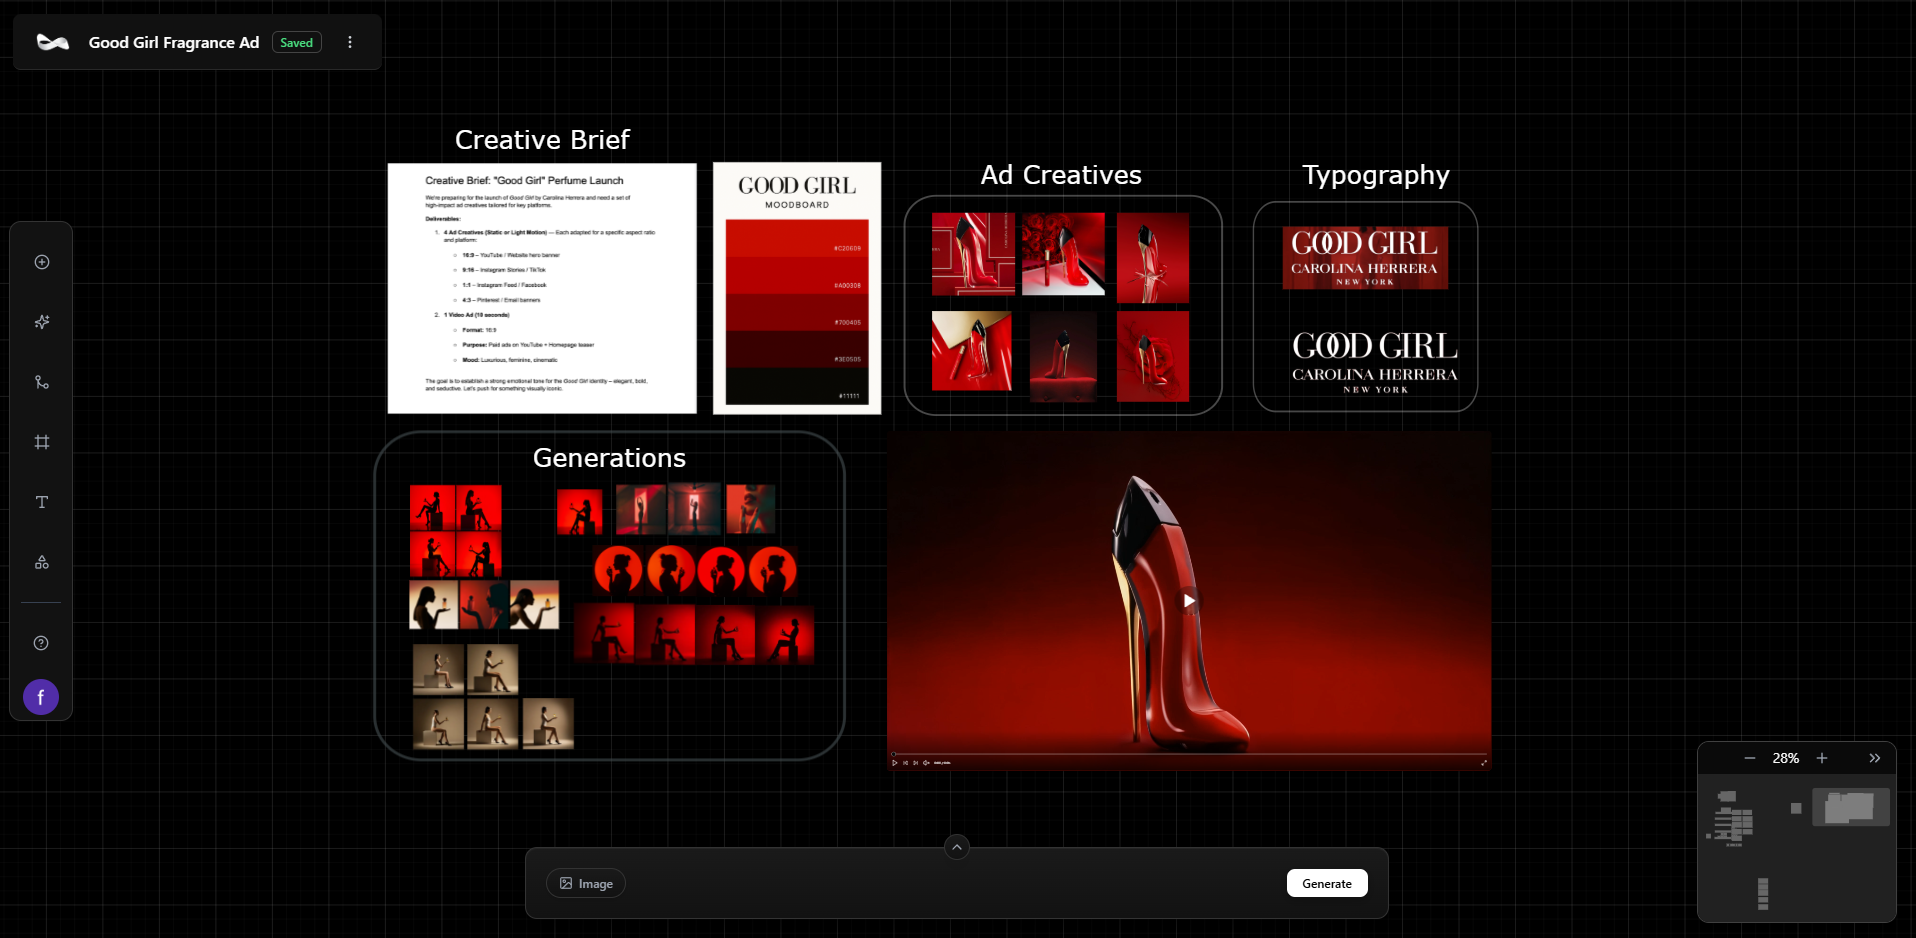Select top-middle ad creative with roses

point(1063,254)
